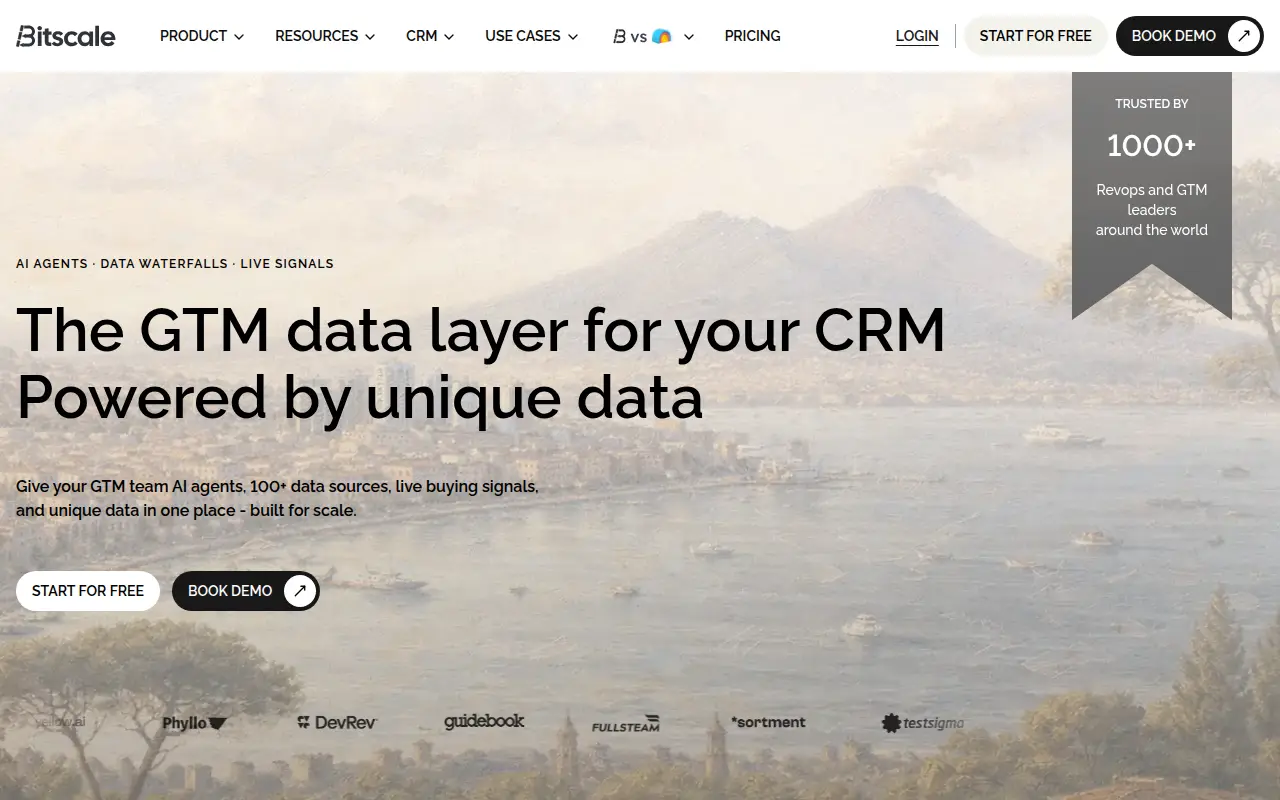Click the colorful competitor logo icon in nav
The height and width of the screenshot is (800, 1280).
pos(662,36)
